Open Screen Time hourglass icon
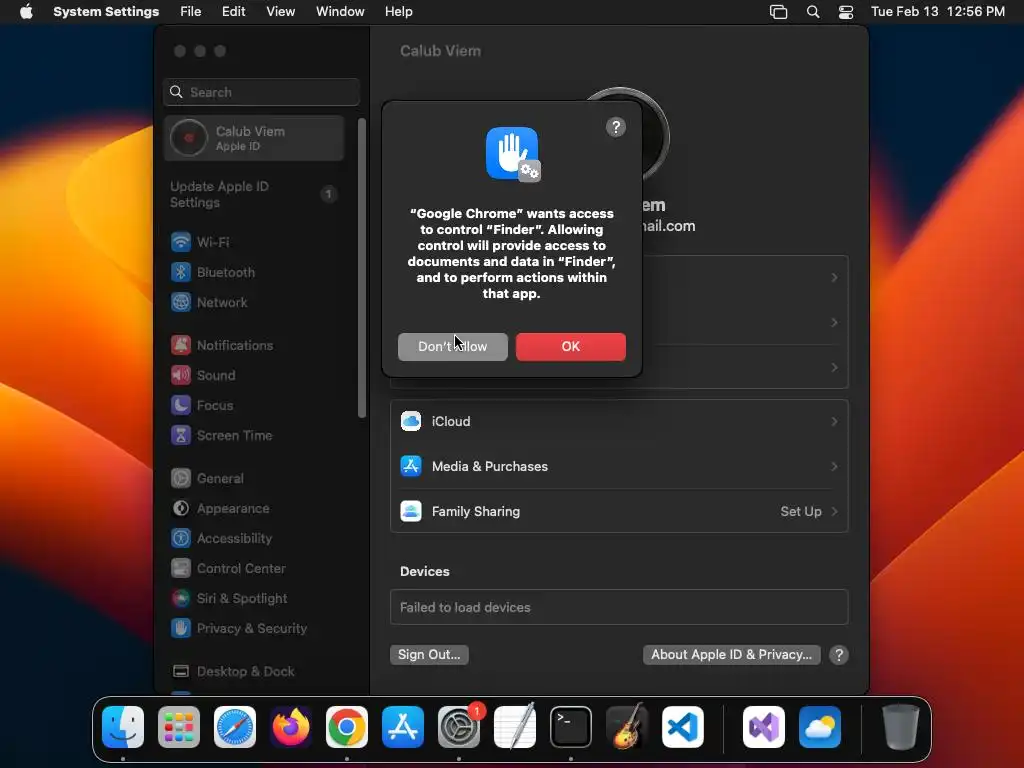Image resolution: width=1024 pixels, height=768 pixels. tap(181, 435)
